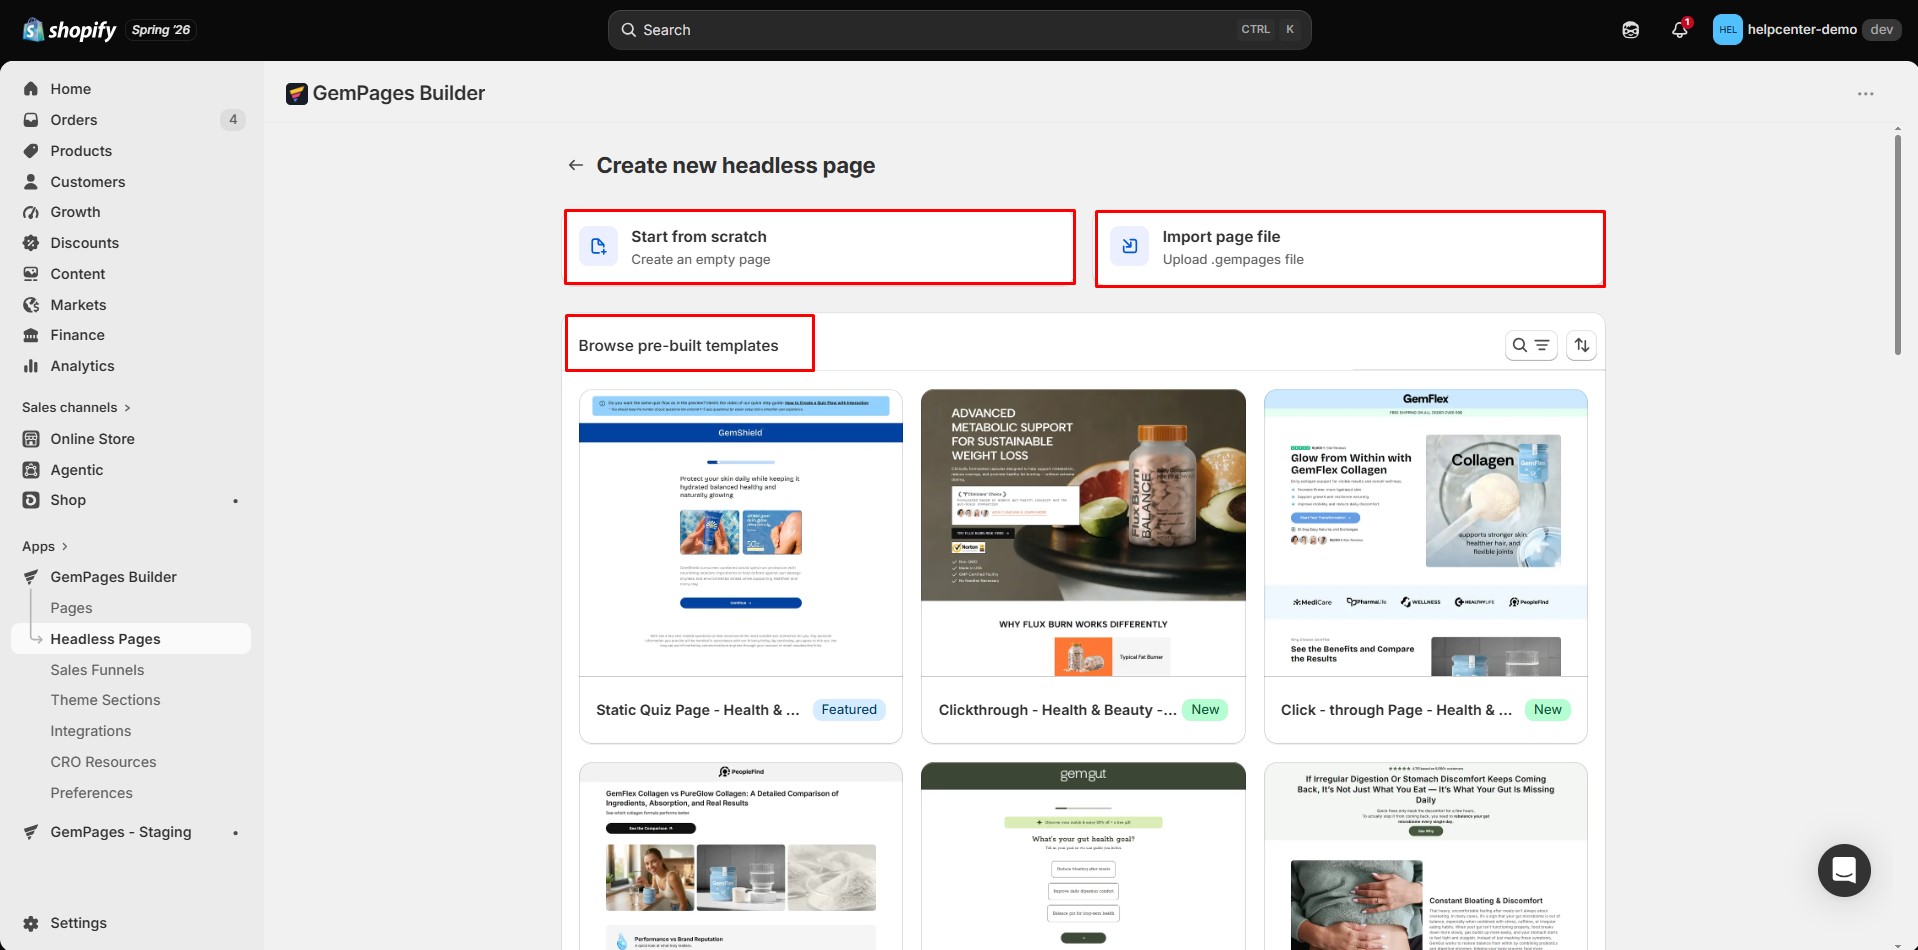
Task: Select Static Quiz Page template thumbnail
Action: tap(741, 533)
